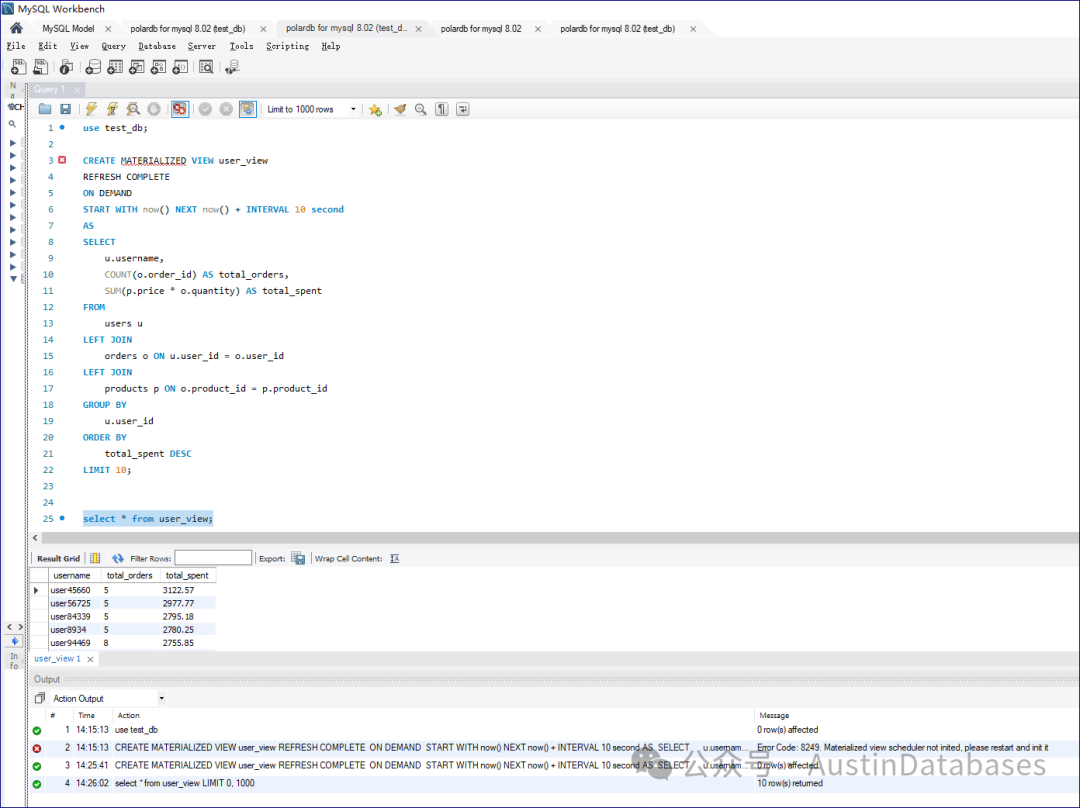Click the Result Grid button
The width and height of the screenshot is (1080, 808).
(x=58, y=559)
